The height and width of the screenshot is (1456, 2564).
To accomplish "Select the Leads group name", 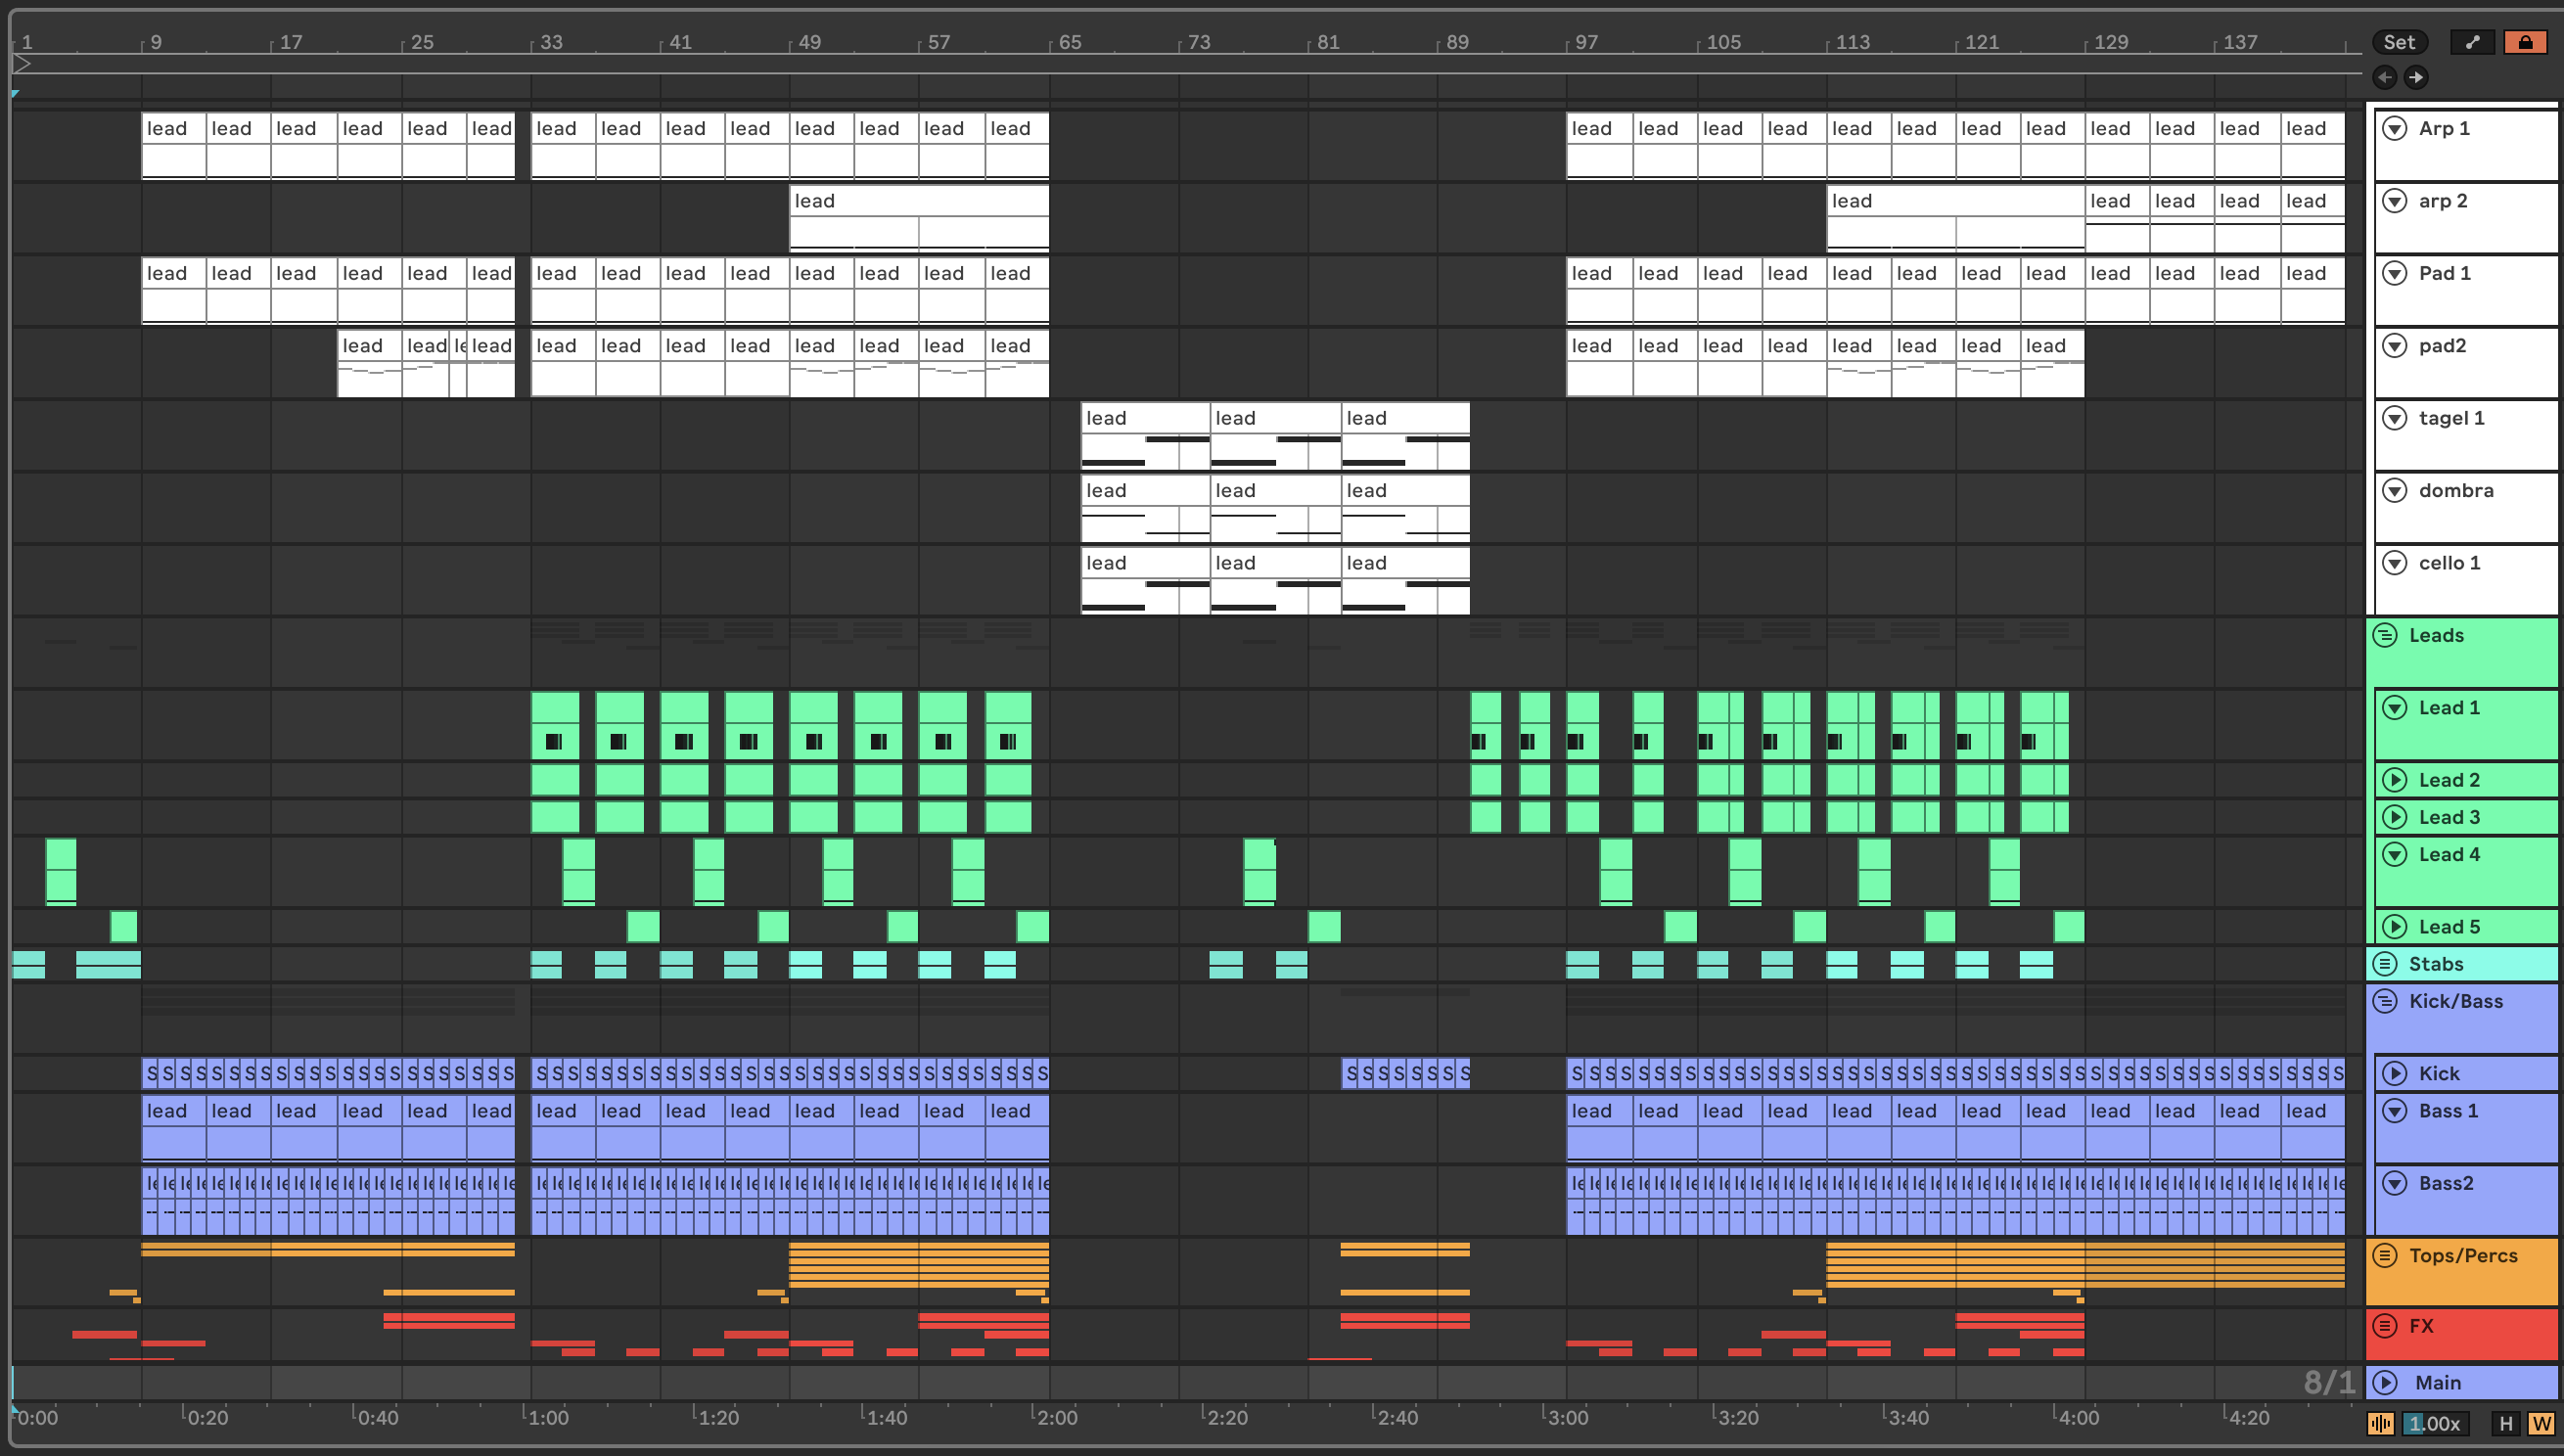I will 2436,635.
